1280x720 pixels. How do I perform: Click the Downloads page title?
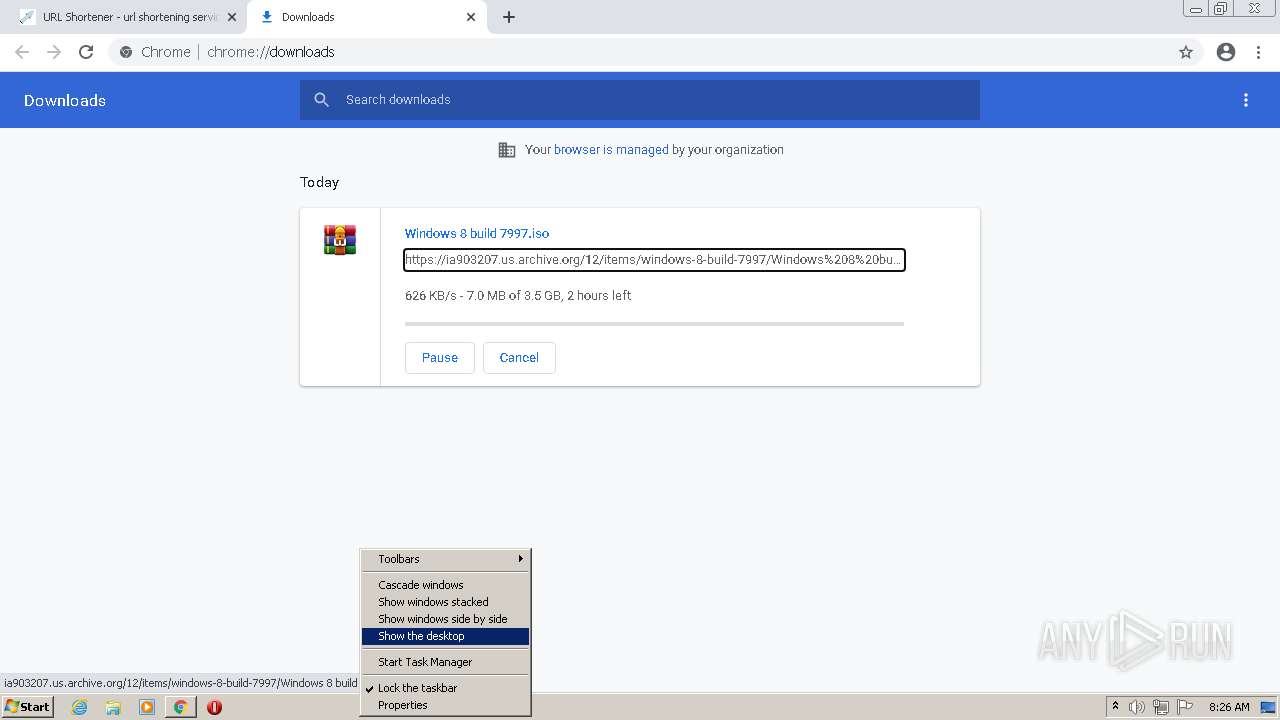click(65, 100)
